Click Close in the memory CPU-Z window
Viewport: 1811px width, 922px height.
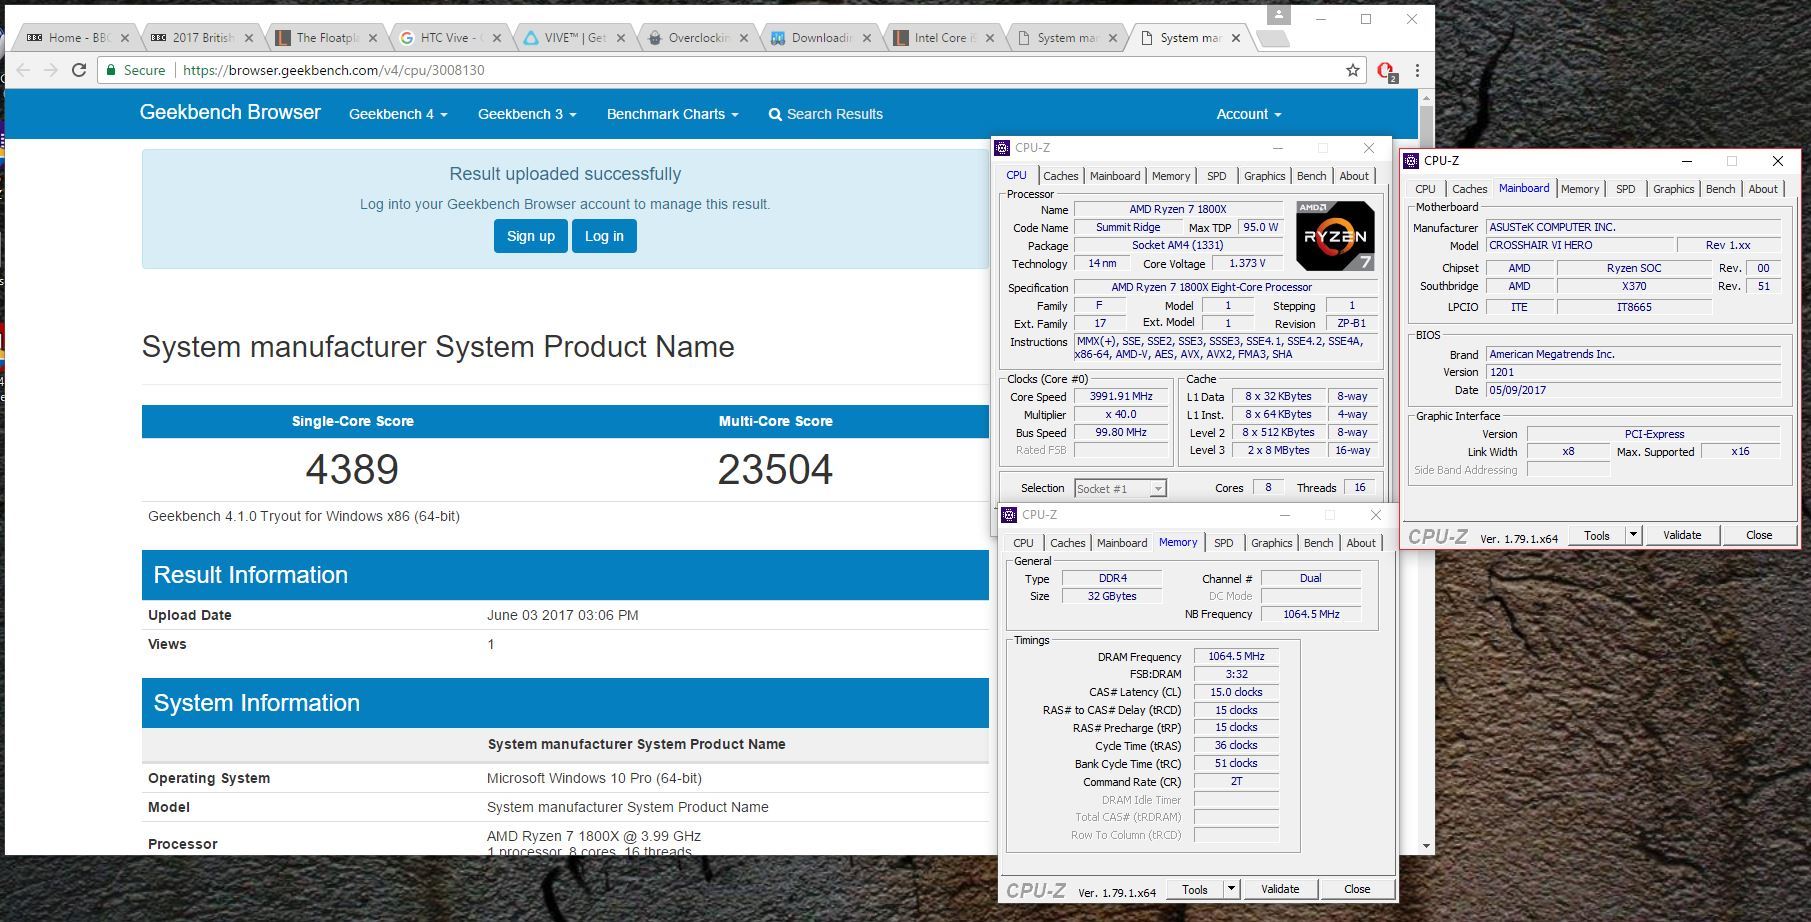pos(1357,889)
